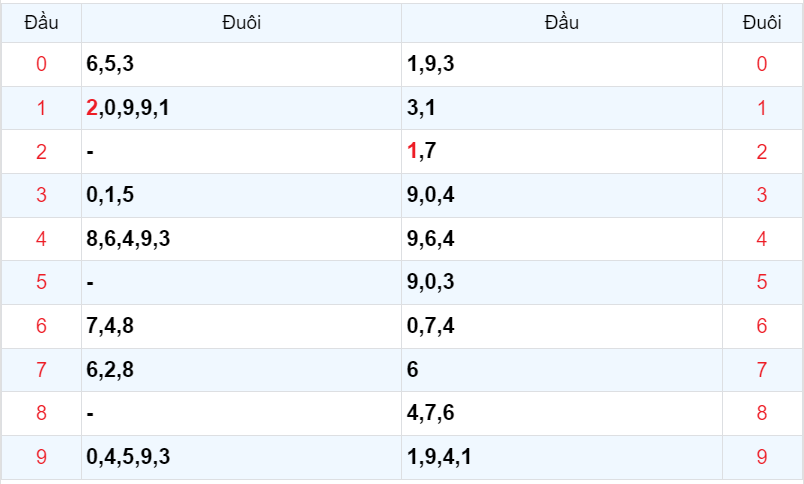Click the leftmost Đầu column header
Screen dimensions: 804x484
[x=41, y=22]
